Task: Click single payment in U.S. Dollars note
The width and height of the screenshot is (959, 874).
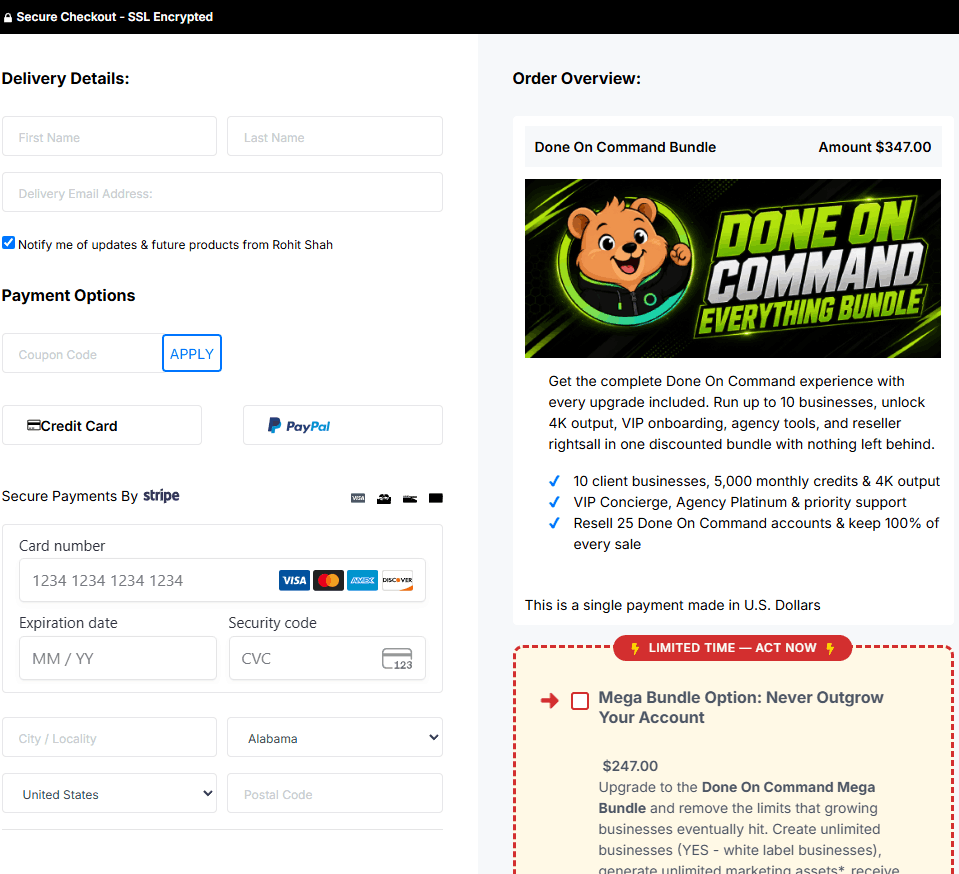Action: click(673, 605)
